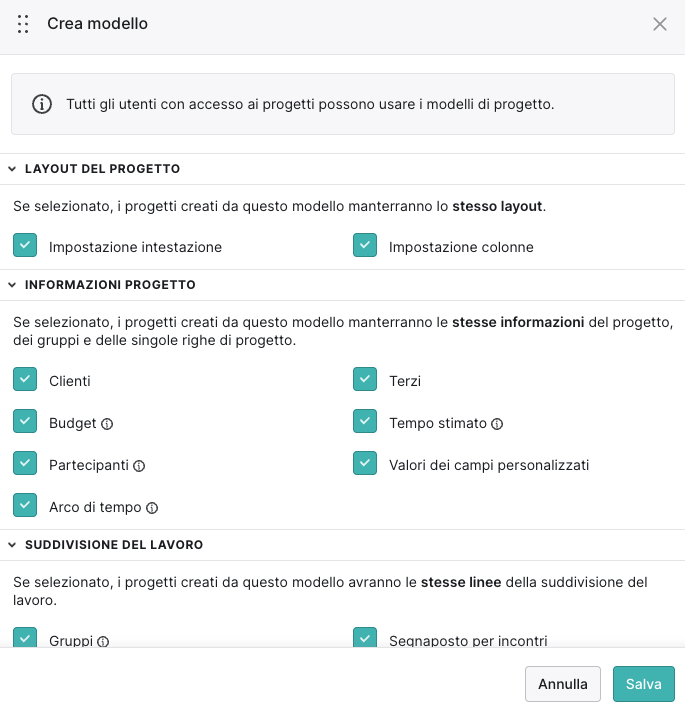Click the info icon next to Partecipanti
The width and height of the screenshot is (685, 711).
click(x=139, y=466)
